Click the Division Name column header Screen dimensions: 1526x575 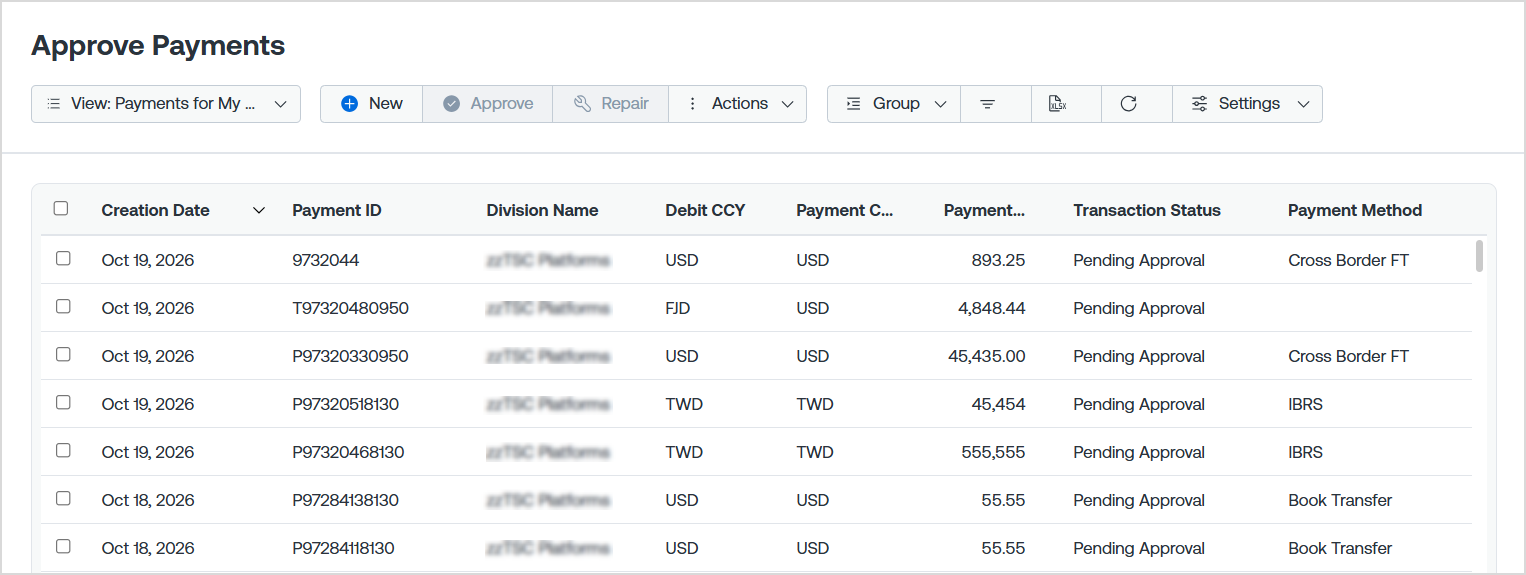pos(542,211)
